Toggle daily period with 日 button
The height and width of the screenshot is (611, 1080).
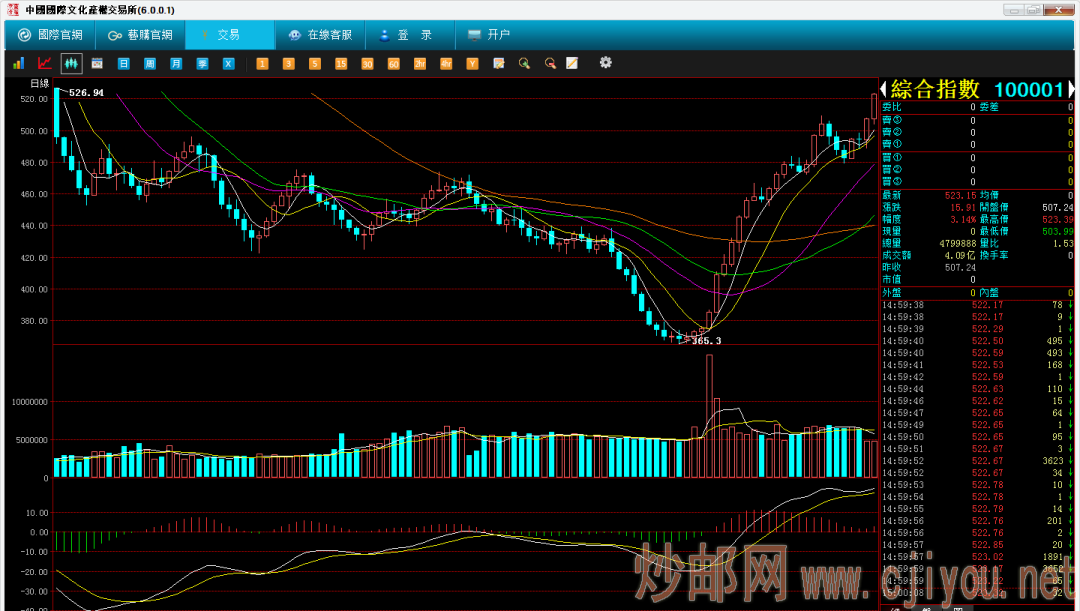pyautogui.click(x=124, y=64)
